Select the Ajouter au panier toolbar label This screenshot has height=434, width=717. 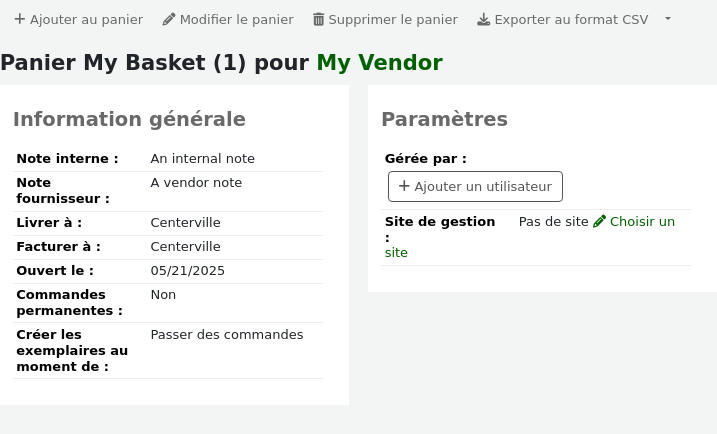tap(86, 19)
